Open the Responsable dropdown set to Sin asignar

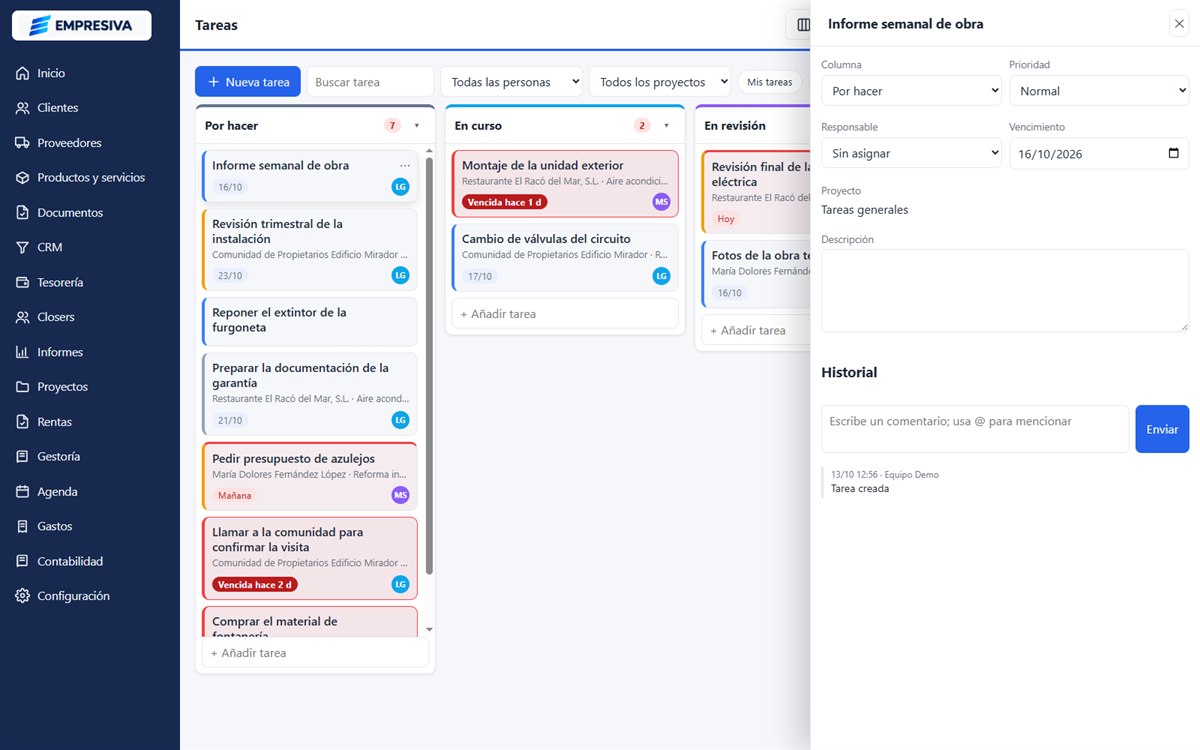click(911, 154)
